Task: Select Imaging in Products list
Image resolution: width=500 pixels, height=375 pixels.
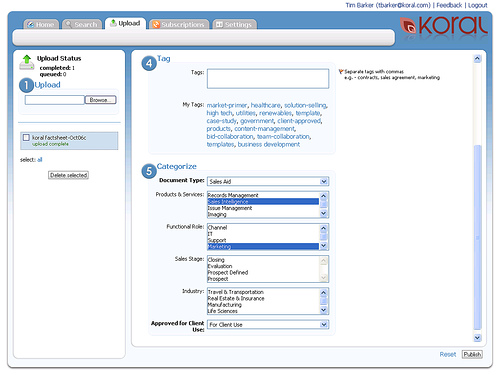Action: pos(263,214)
